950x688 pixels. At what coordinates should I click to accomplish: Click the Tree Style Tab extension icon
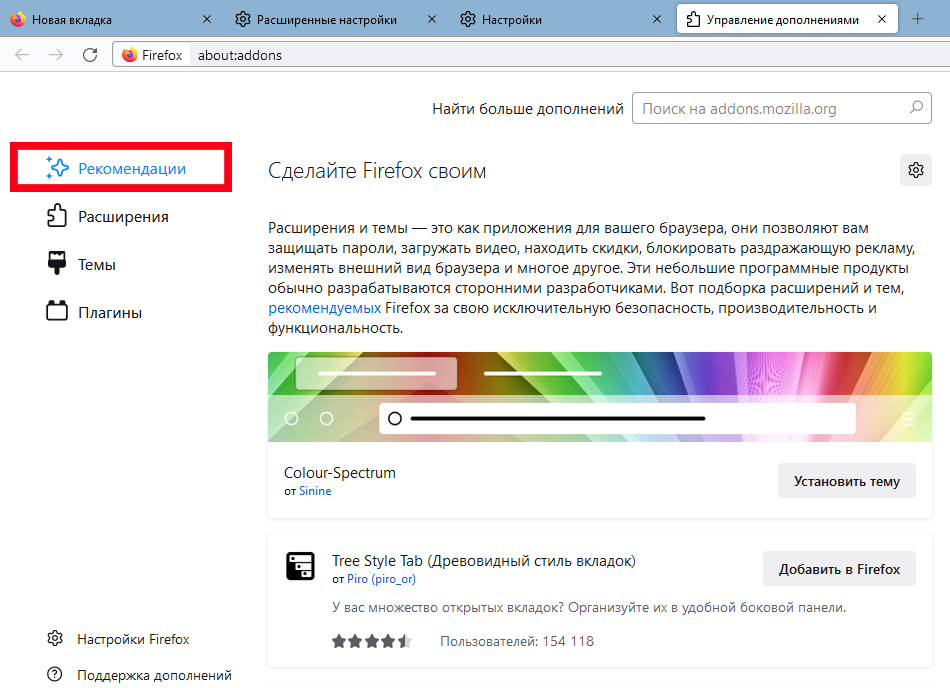click(x=300, y=566)
